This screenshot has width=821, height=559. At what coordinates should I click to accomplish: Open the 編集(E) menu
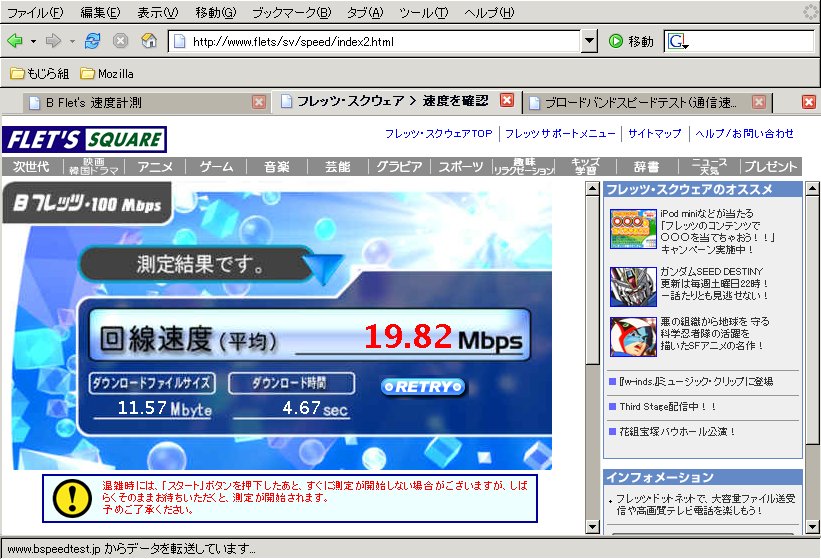pyautogui.click(x=100, y=13)
